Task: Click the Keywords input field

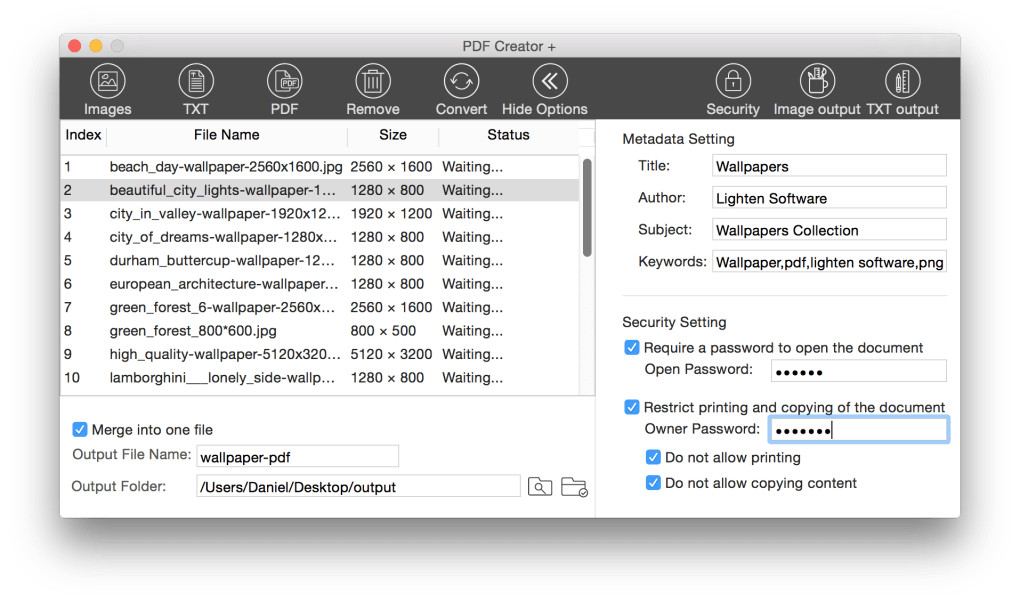Action: point(829,261)
